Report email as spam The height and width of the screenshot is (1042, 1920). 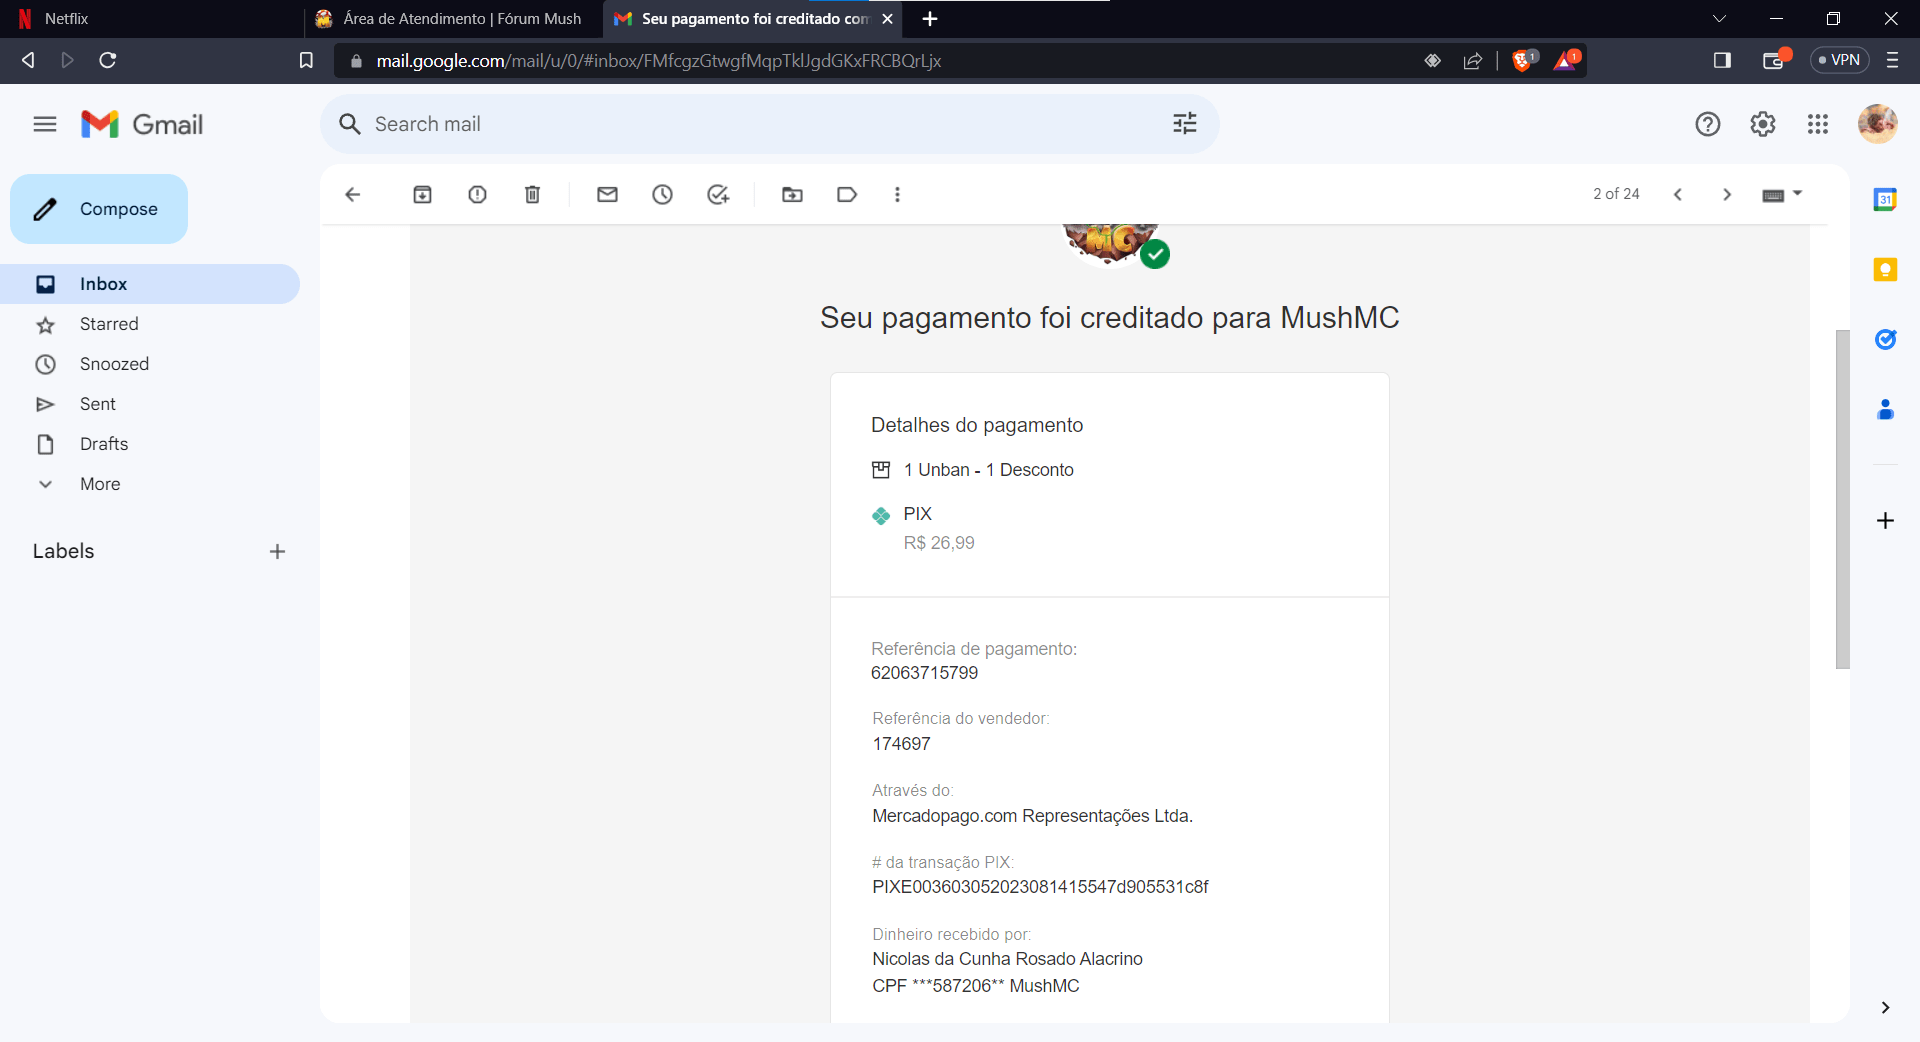point(477,194)
